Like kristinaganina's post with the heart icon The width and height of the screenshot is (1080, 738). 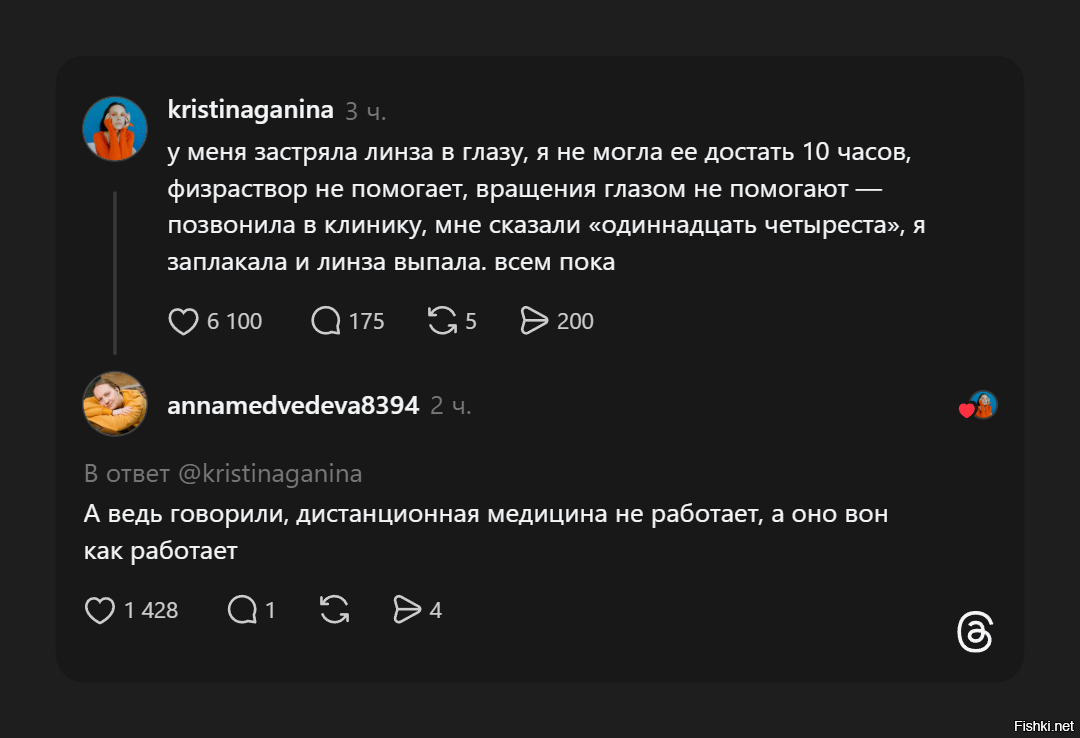184,321
